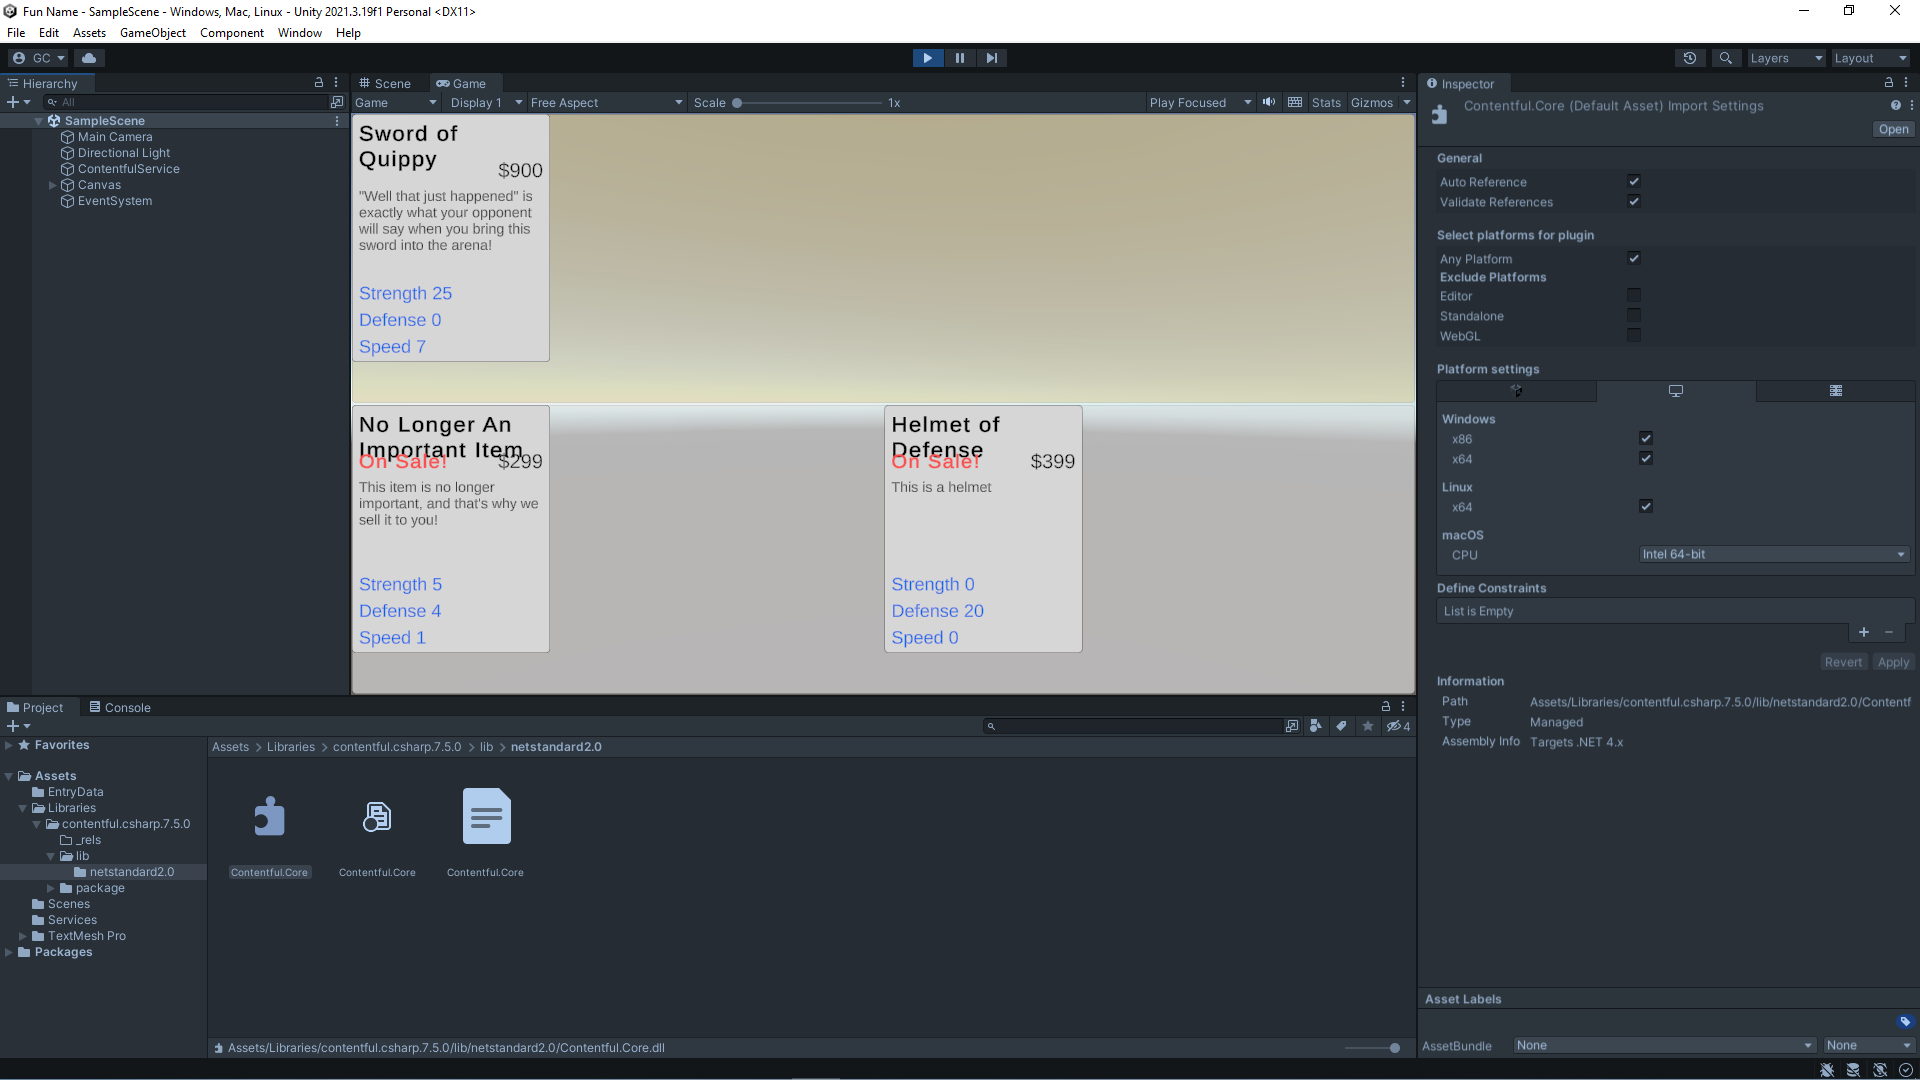The image size is (1920, 1080).
Task: Expand the package folder in Project hierarchy
Action: (x=52, y=887)
